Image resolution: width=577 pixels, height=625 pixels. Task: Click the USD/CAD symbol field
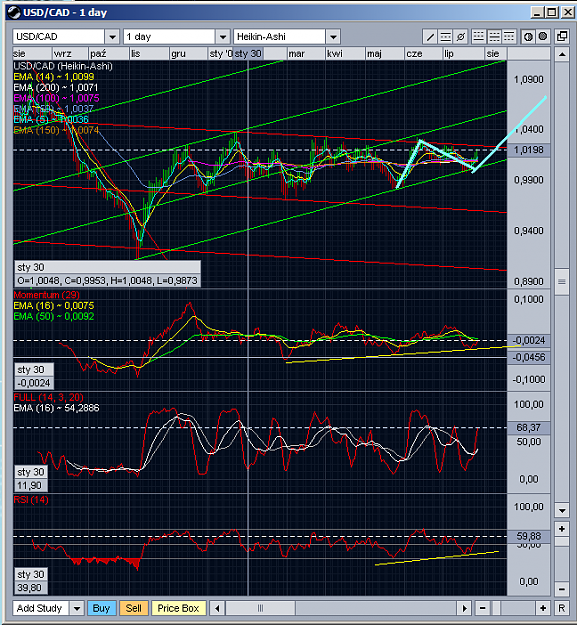tap(59, 37)
